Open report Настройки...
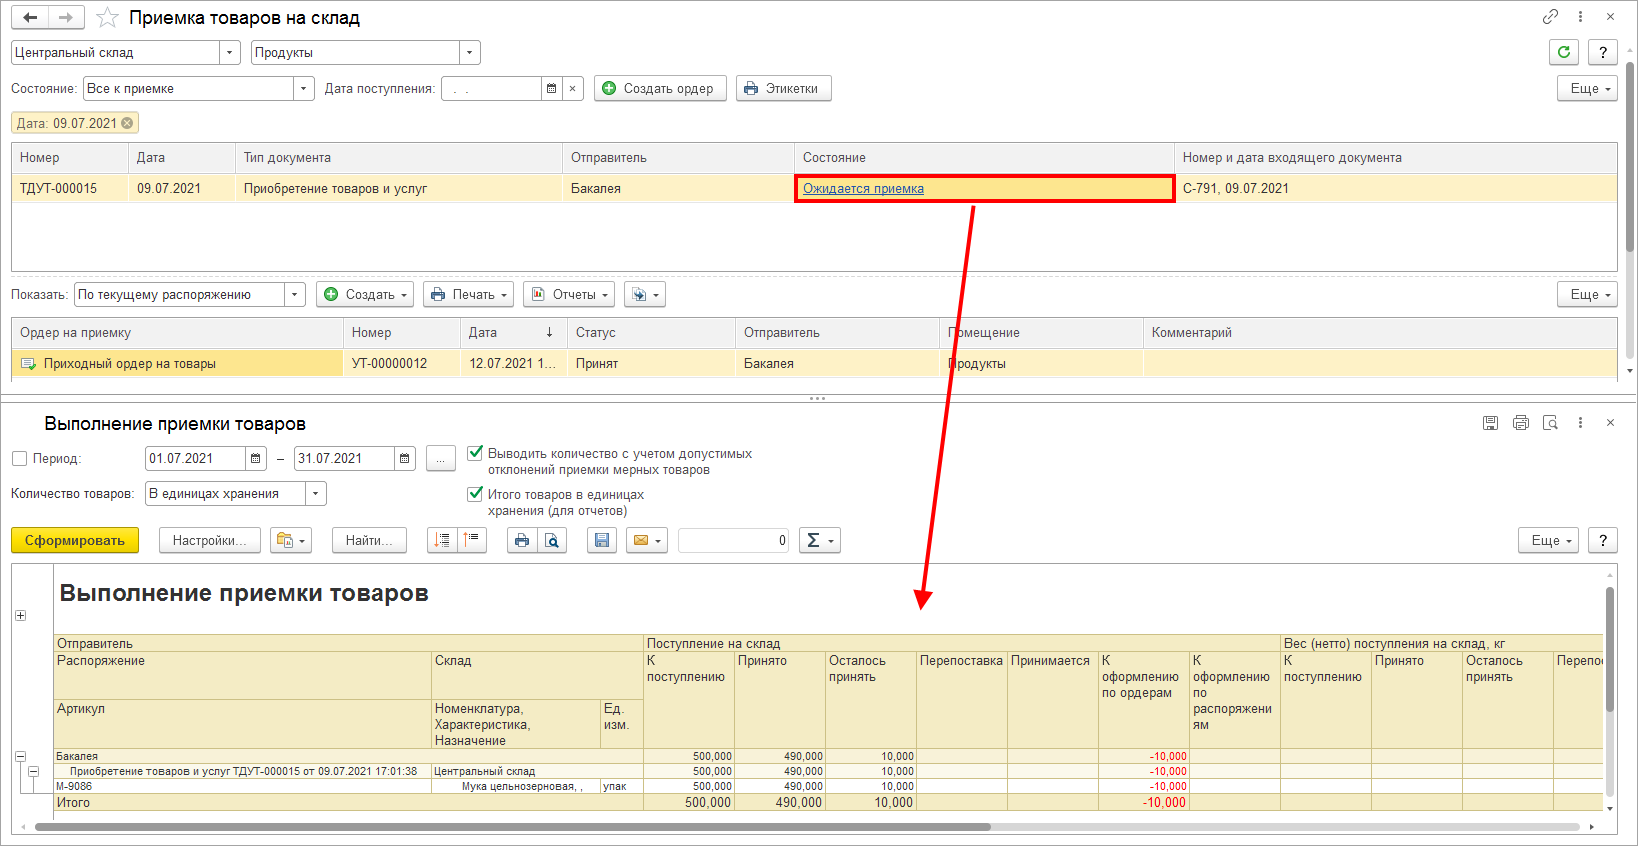 [210, 540]
